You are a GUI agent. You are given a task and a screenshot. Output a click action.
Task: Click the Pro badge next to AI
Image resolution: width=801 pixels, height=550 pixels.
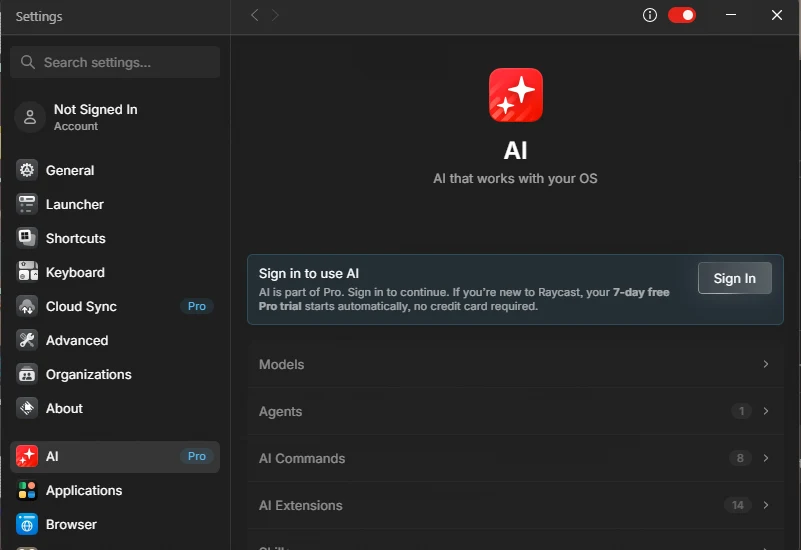(x=197, y=456)
